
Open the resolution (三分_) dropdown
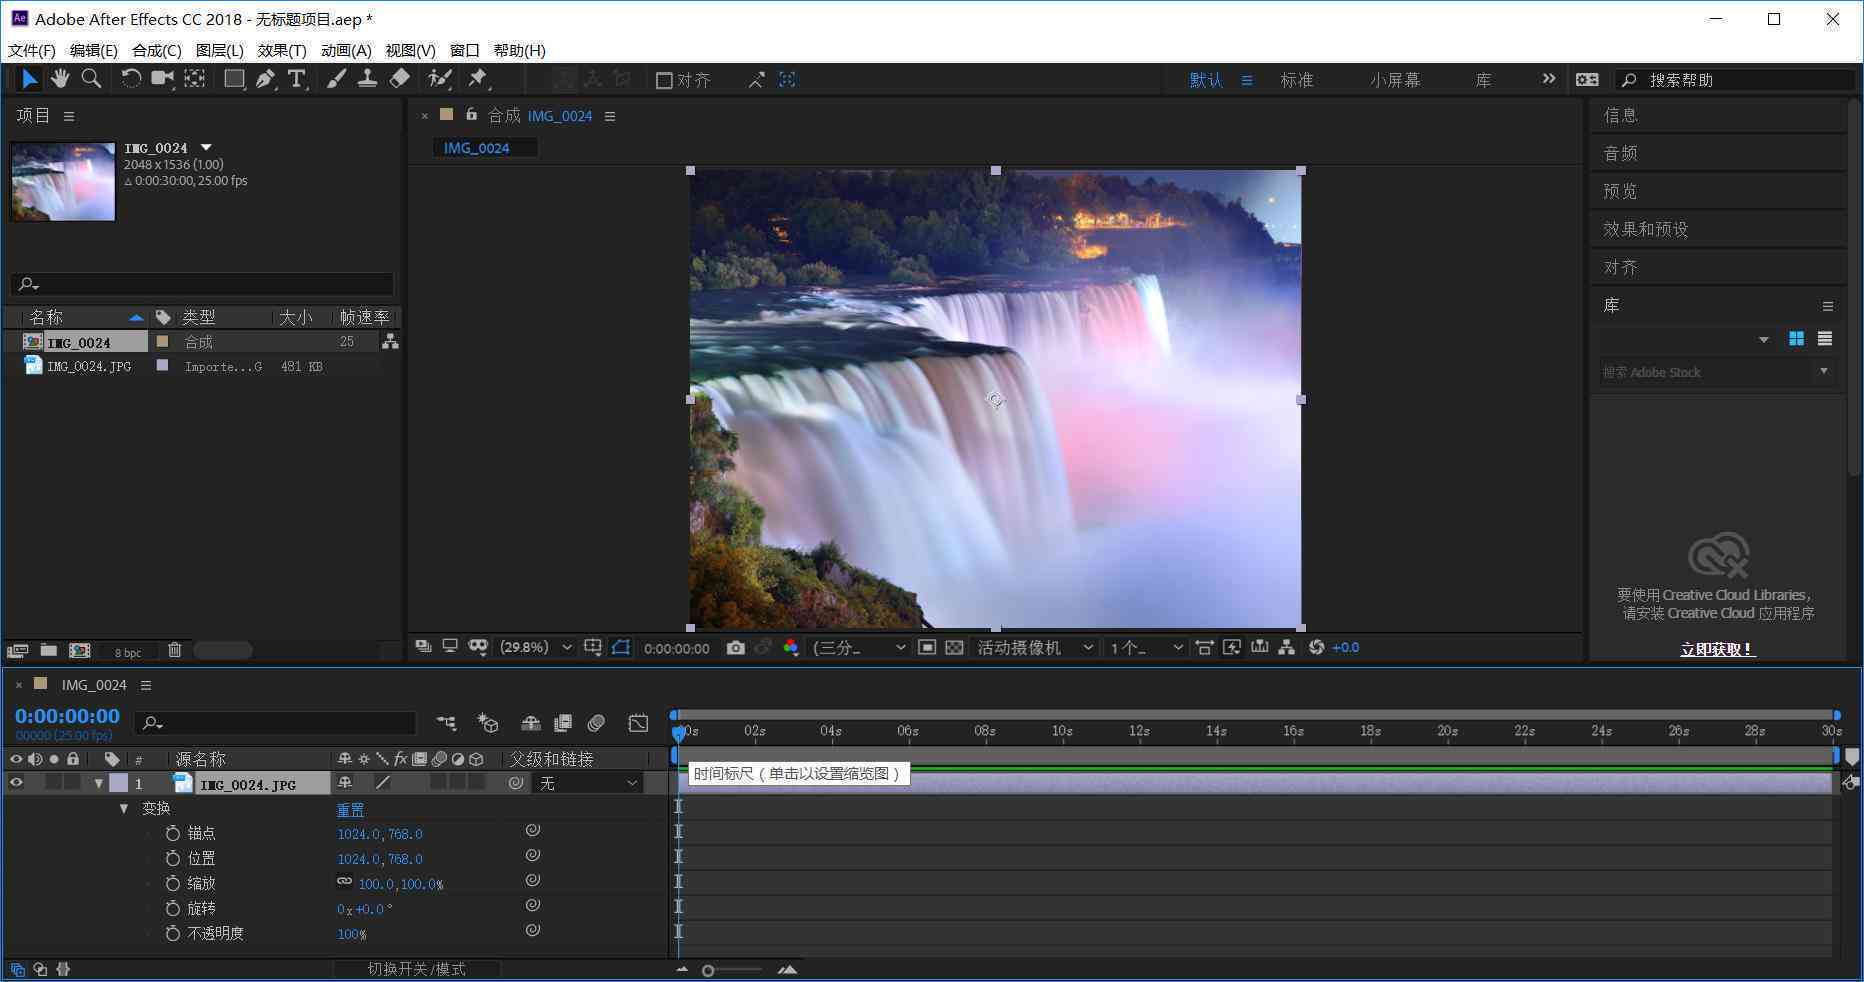(x=859, y=648)
